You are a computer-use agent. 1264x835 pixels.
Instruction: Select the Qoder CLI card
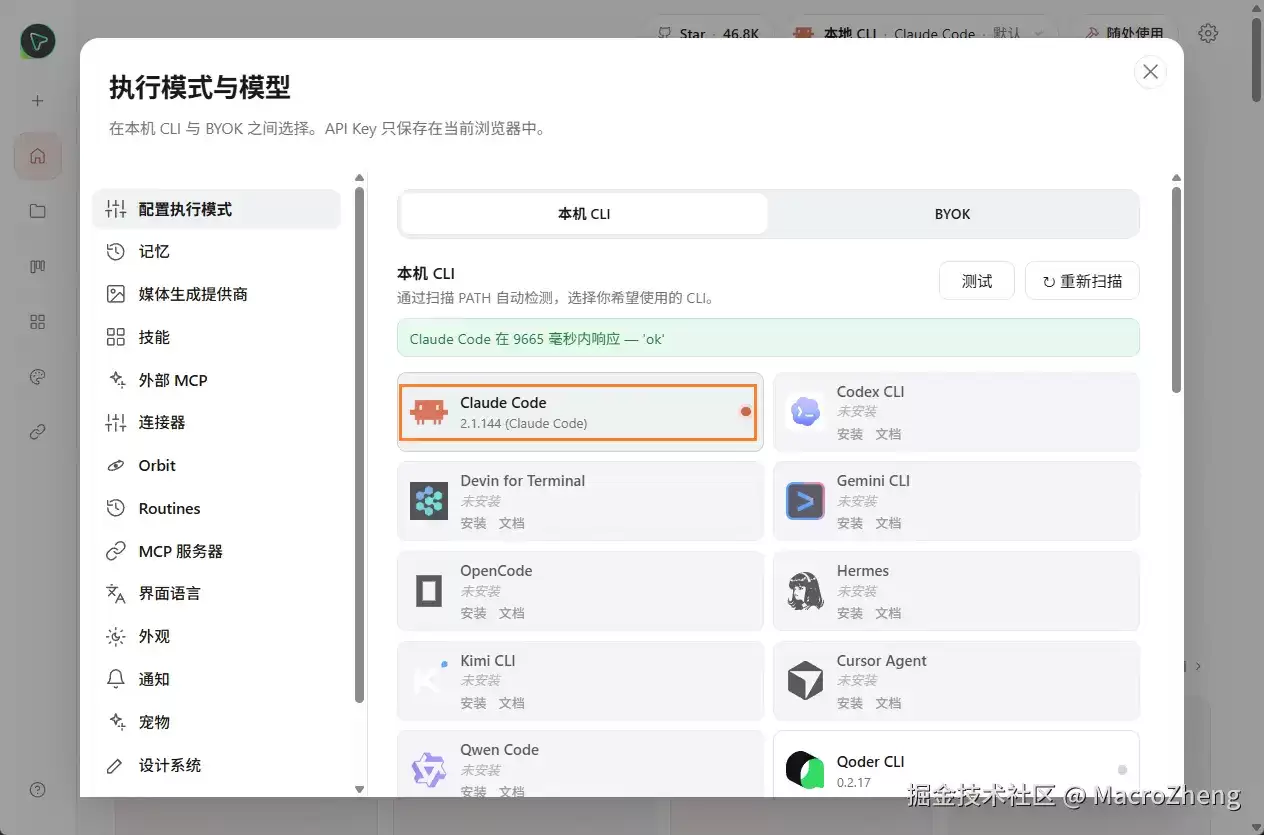[x=956, y=766]
